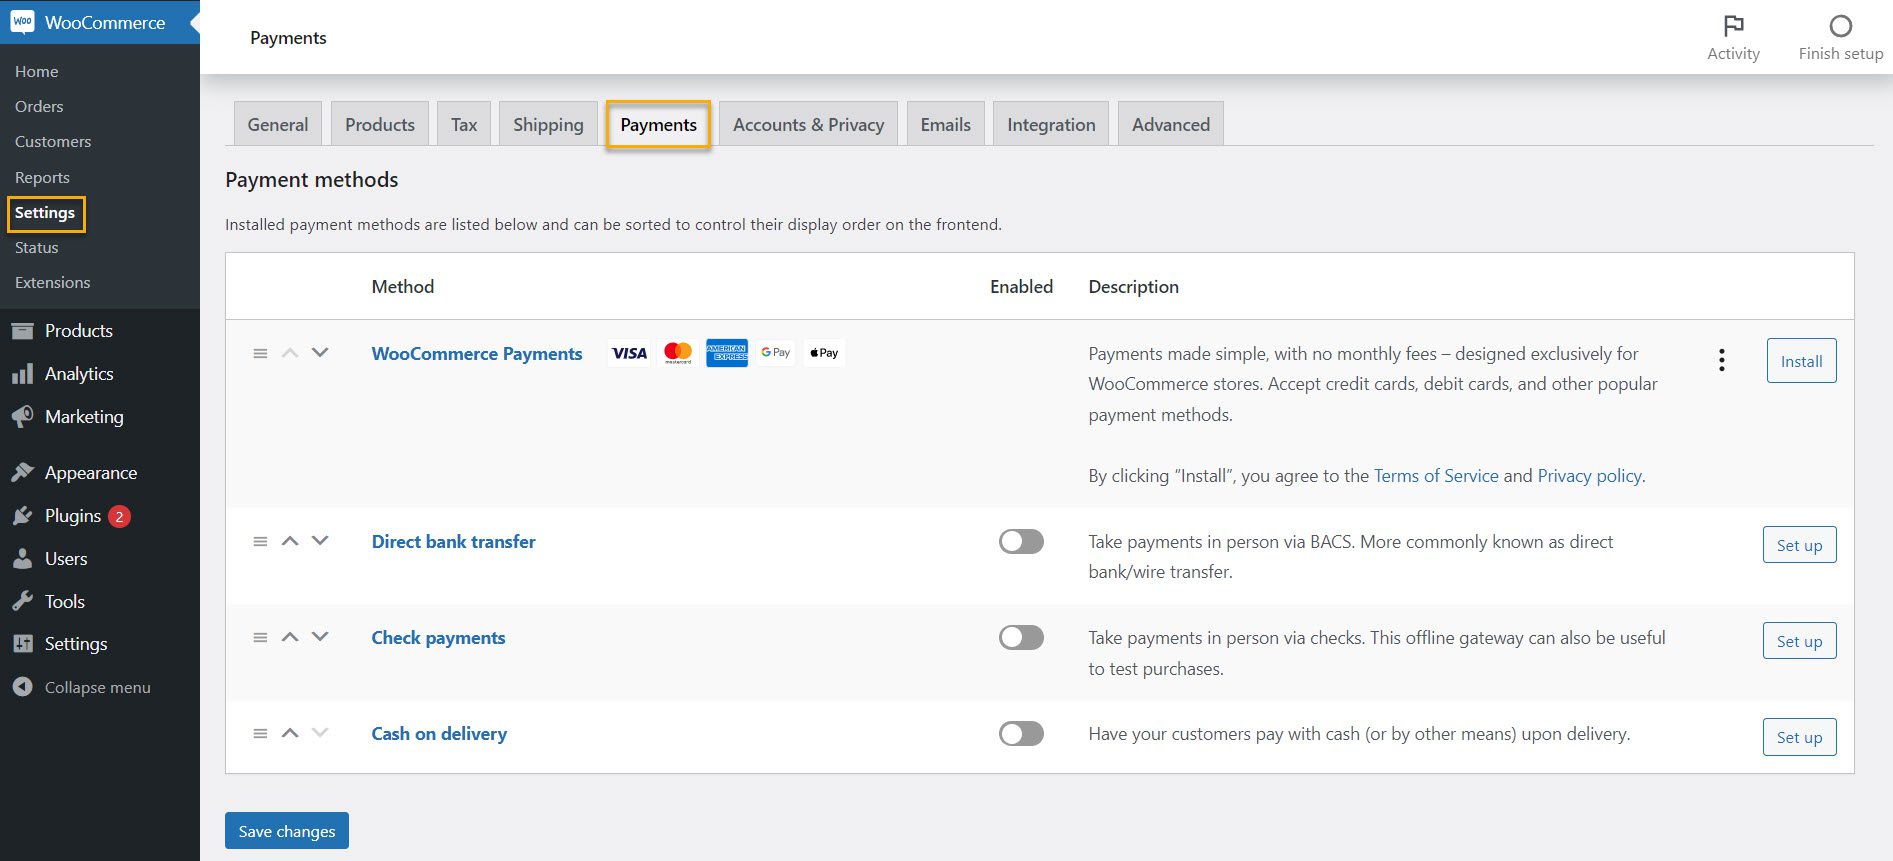This screenshot has height=861, width=1893.
Task: Set up Cash on delivery
Action: (x=1799, y=737)
